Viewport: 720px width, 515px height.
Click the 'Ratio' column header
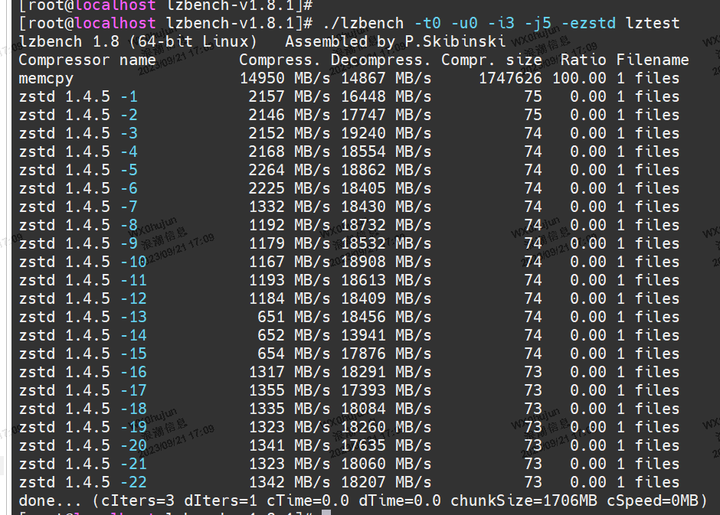tap(583, 60)
